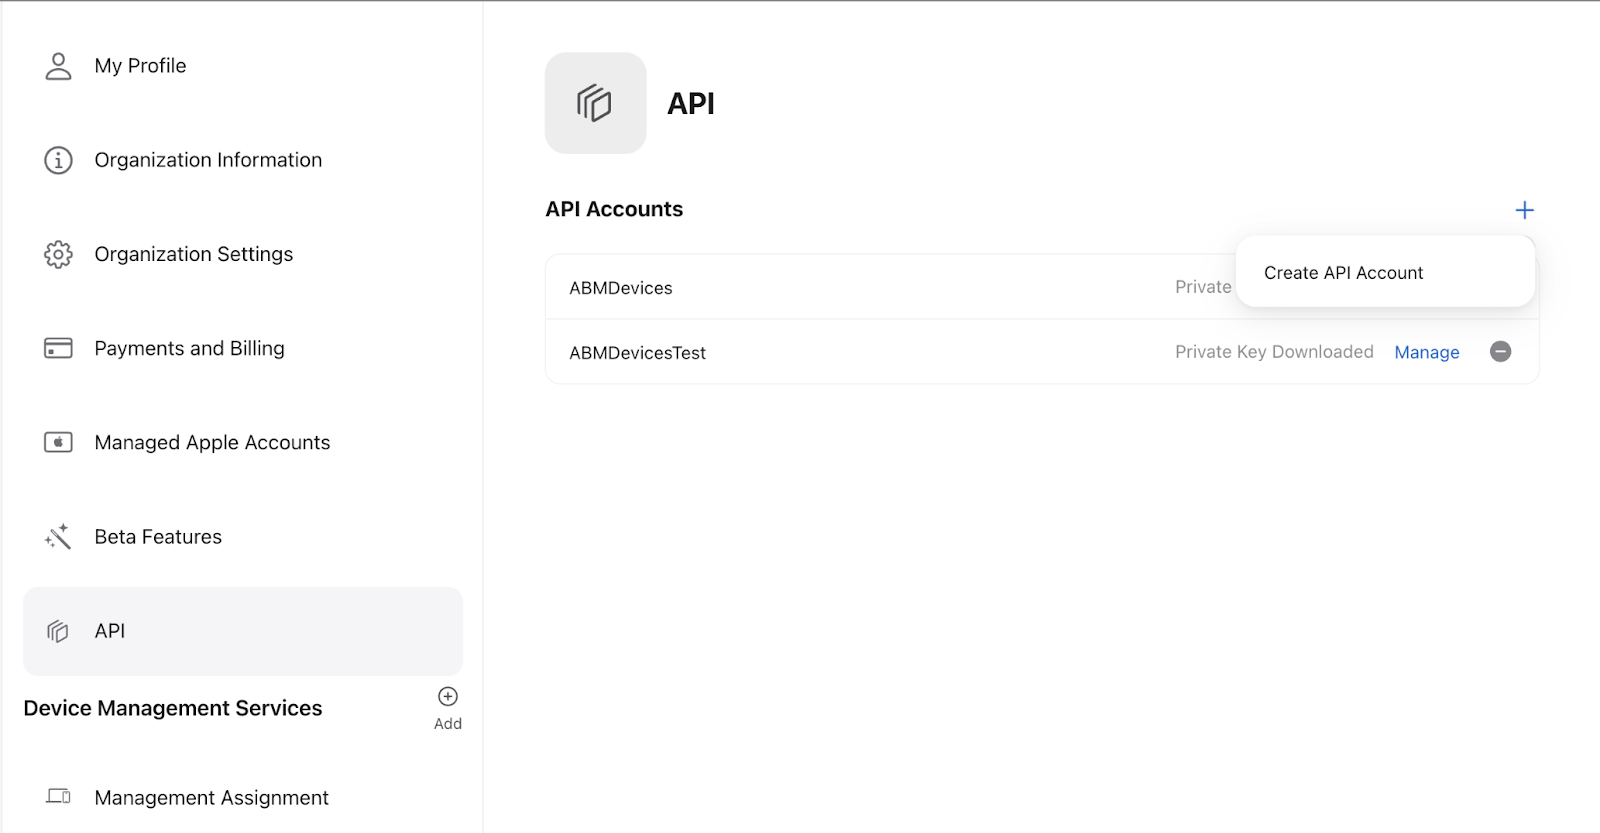Remove ABMDevicesTest with the minus icon
The image size is (1600, 833).
pos(1500,351)
